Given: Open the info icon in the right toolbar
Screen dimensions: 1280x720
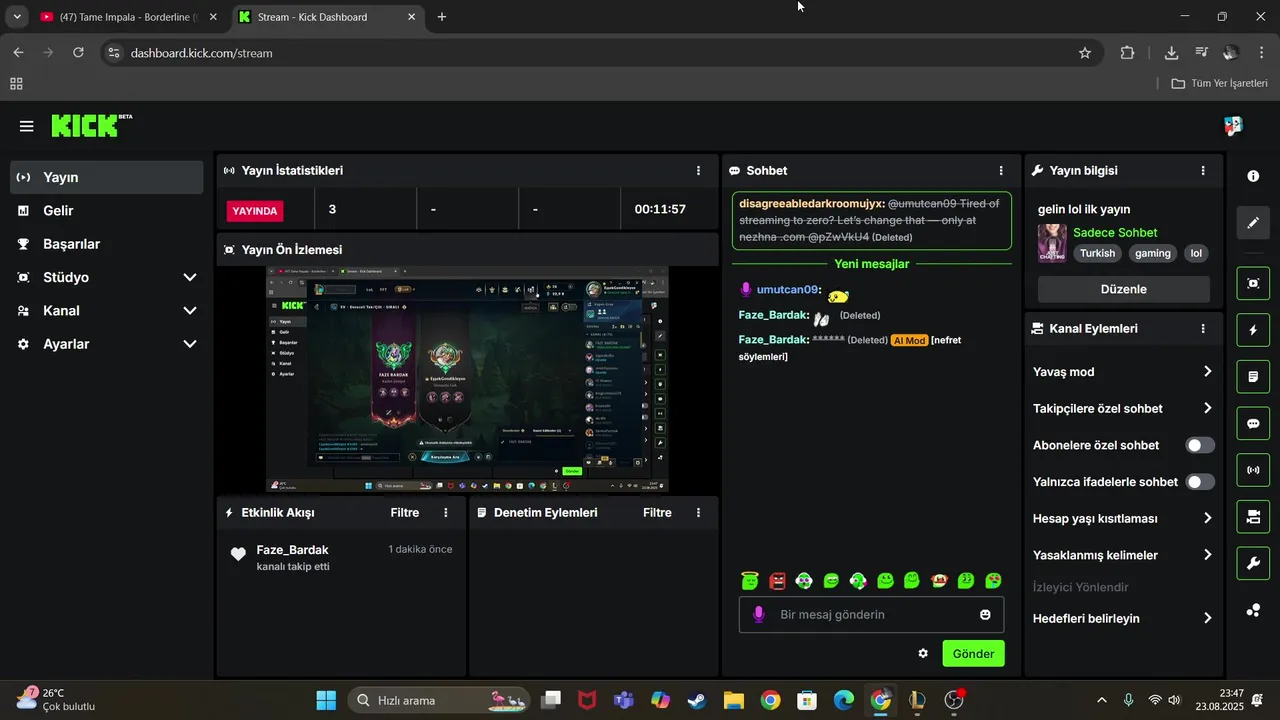Looking at the screenshot, I should click(1253, 176).
